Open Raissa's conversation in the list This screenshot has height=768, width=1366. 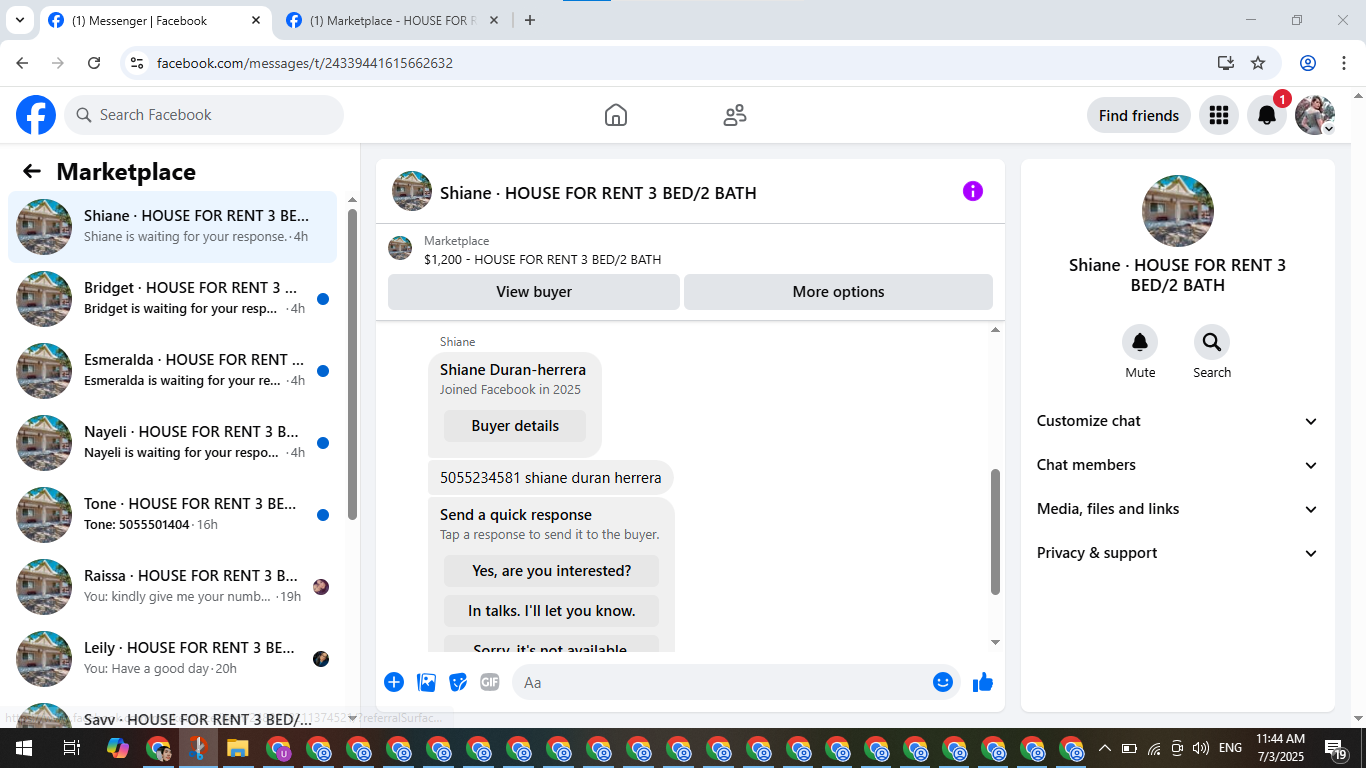[x=172, y=587]
